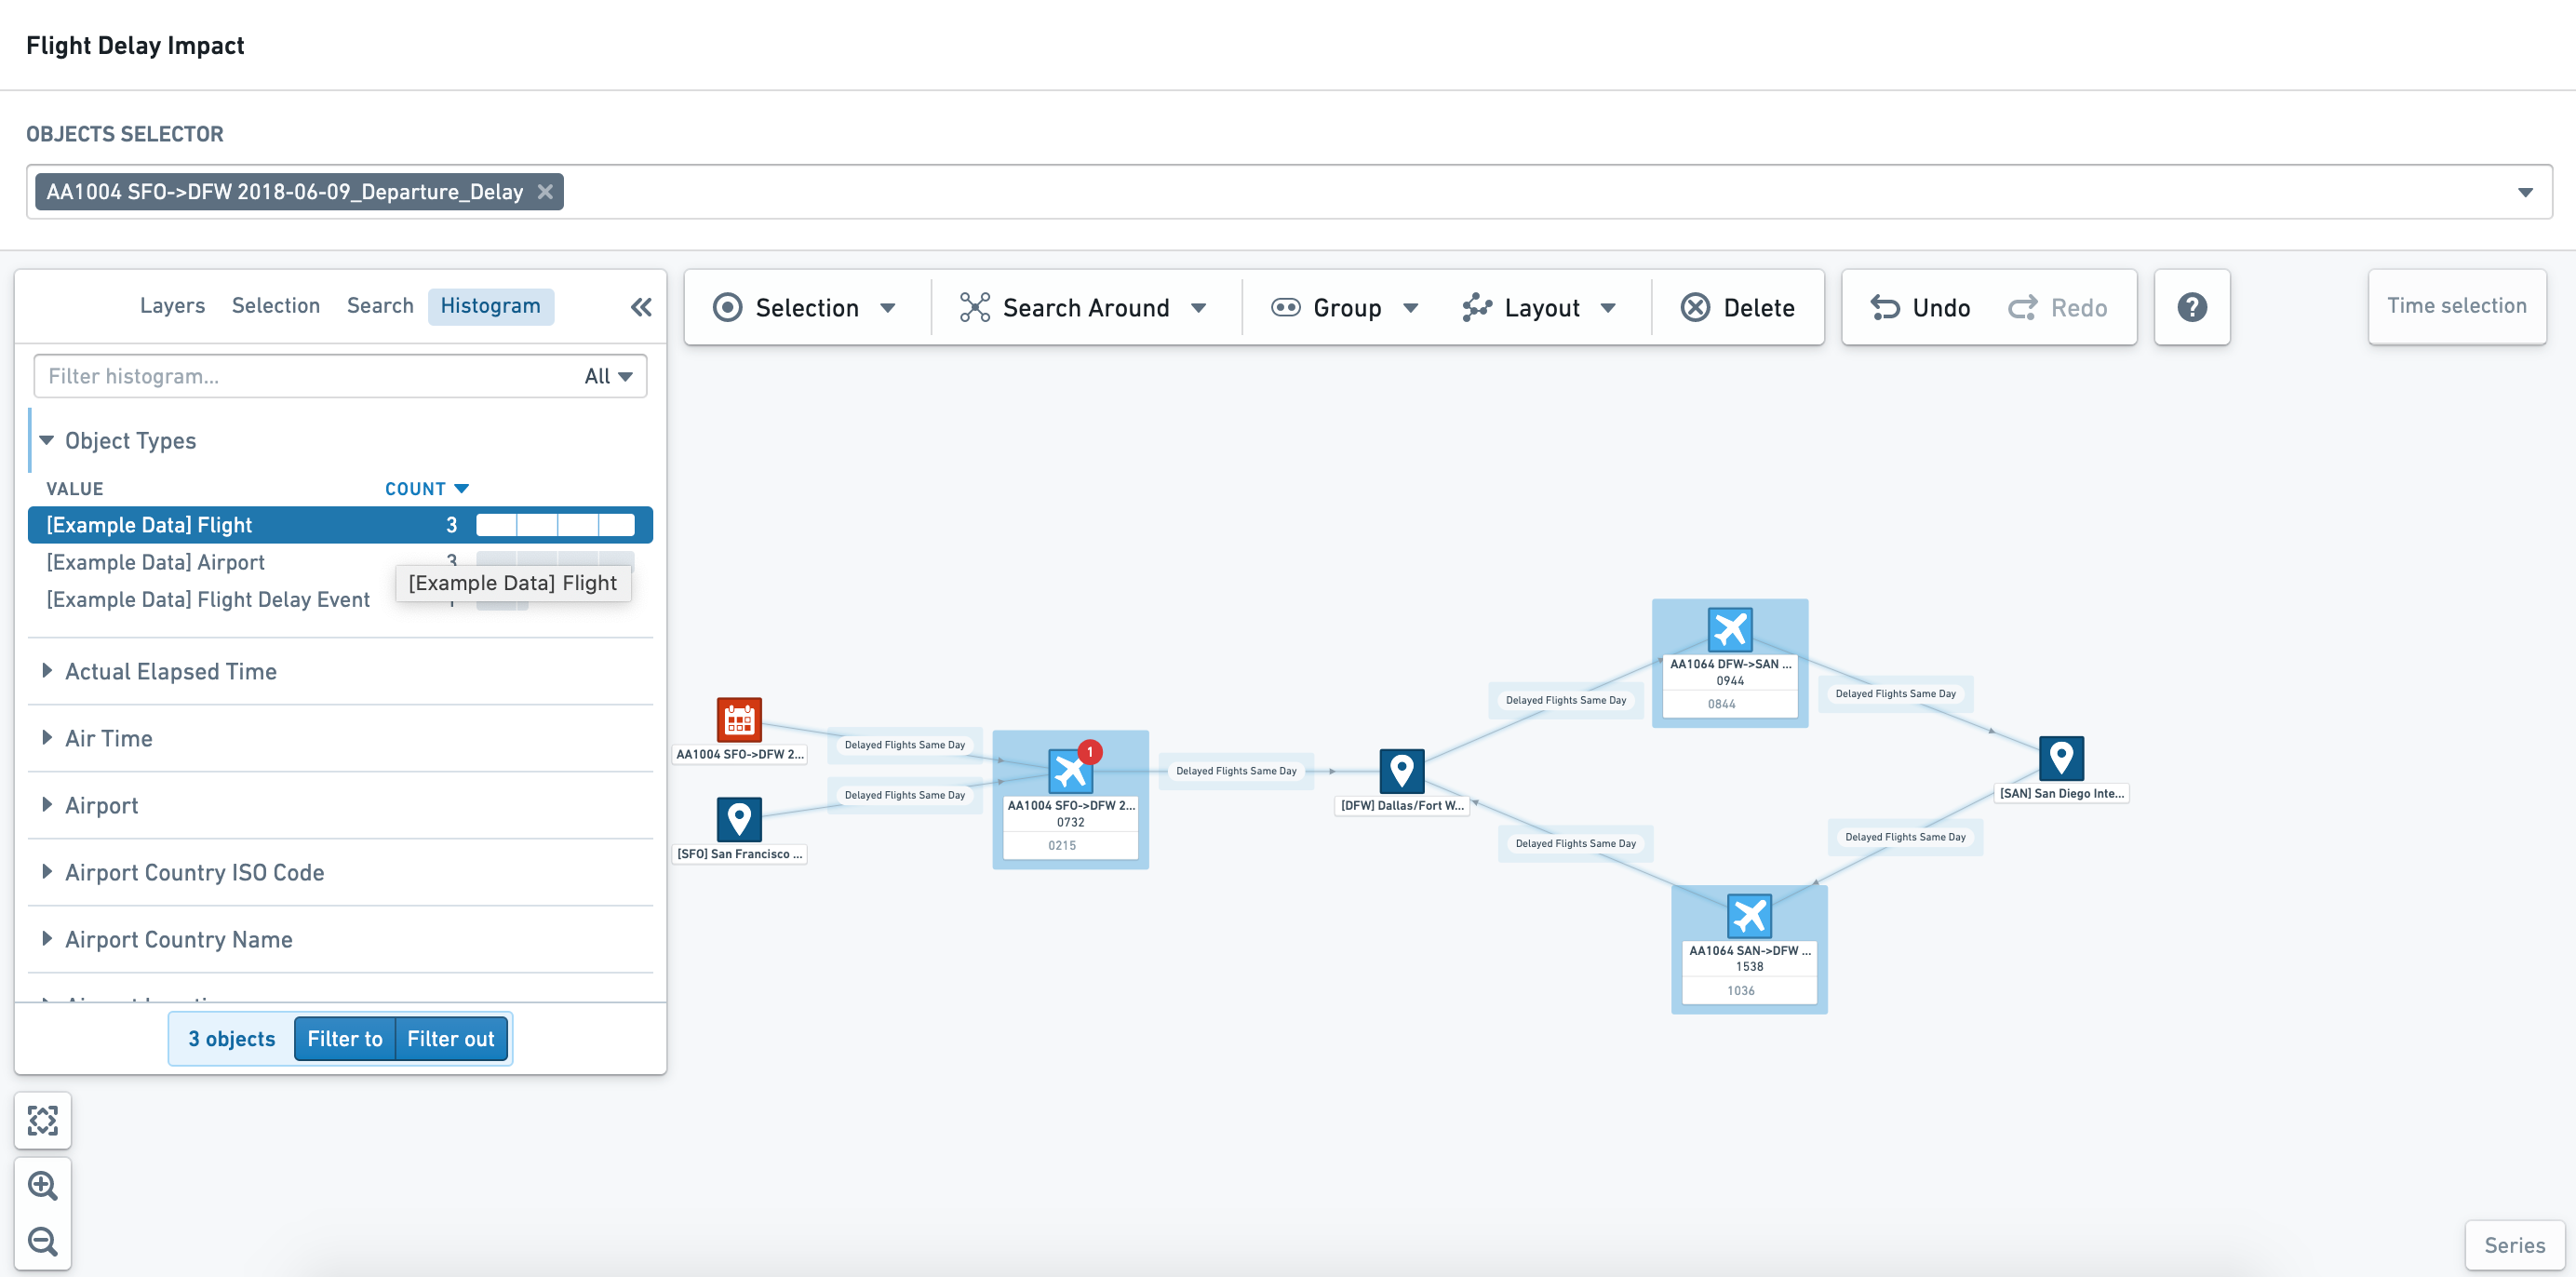
Task: Open the All filter dropdown
Action: 608,376
